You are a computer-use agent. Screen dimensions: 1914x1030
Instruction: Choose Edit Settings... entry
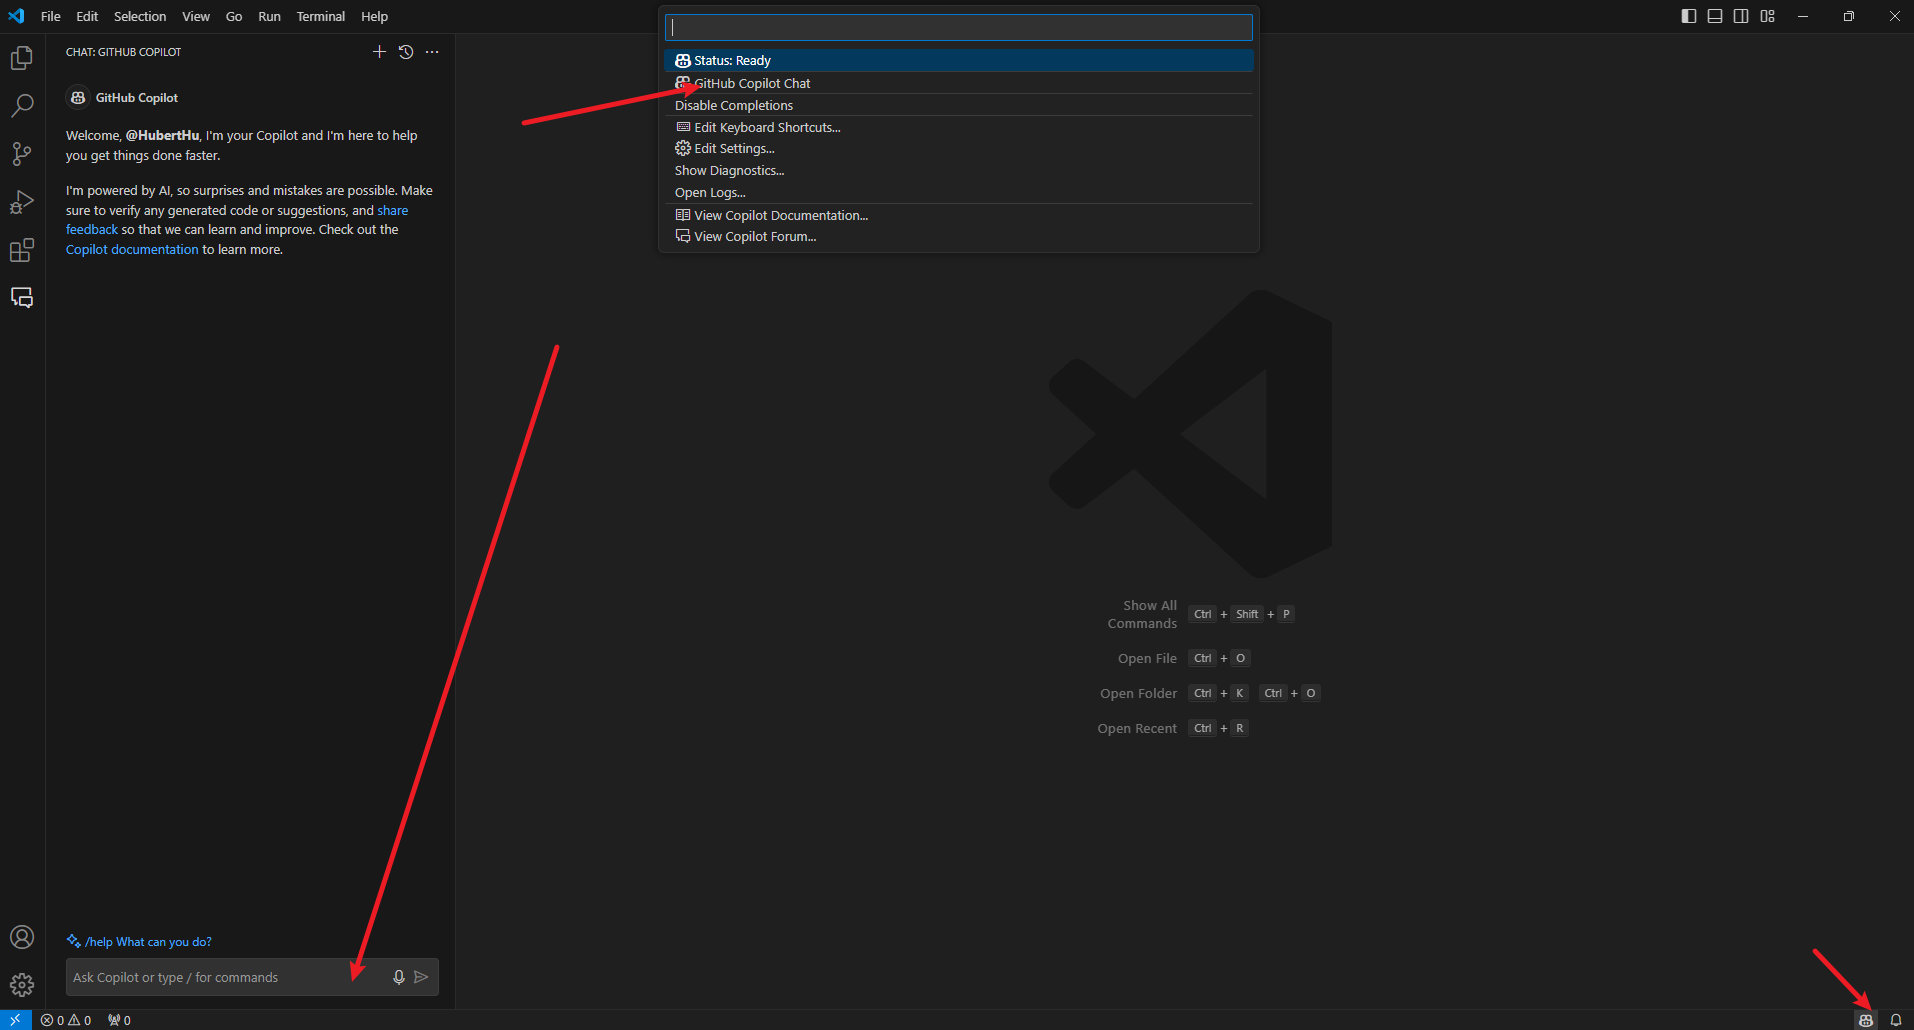tap(958, 148)
